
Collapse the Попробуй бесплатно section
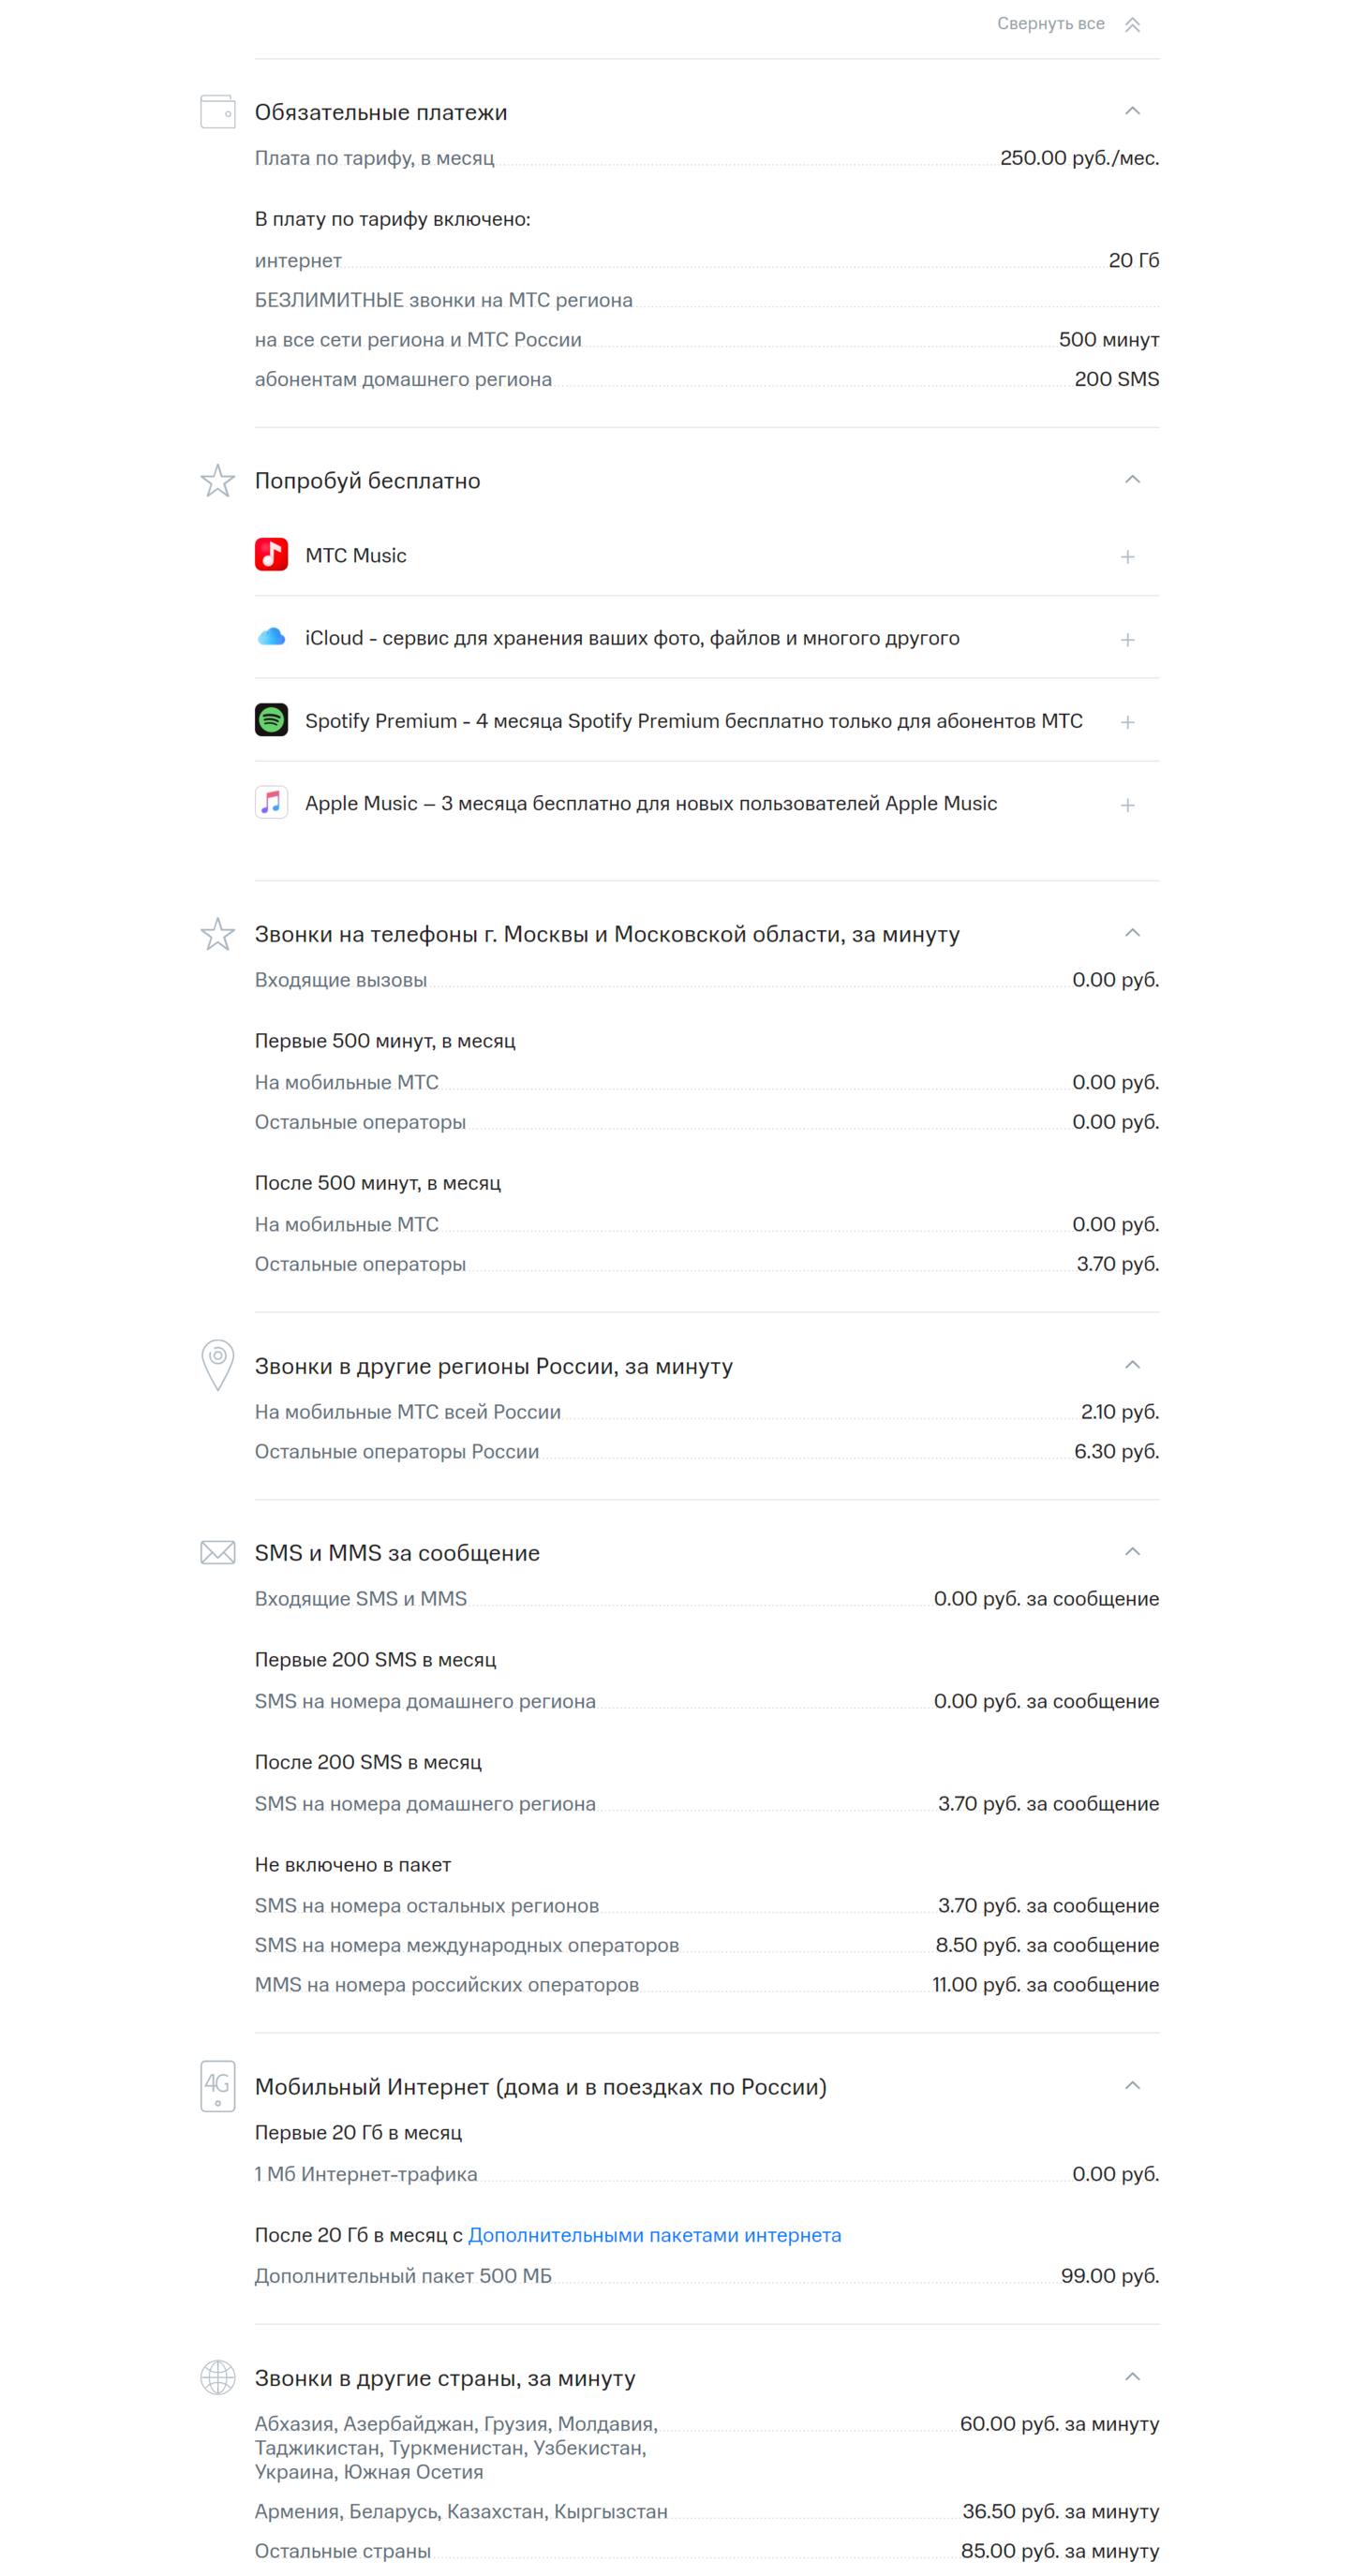1132,480
